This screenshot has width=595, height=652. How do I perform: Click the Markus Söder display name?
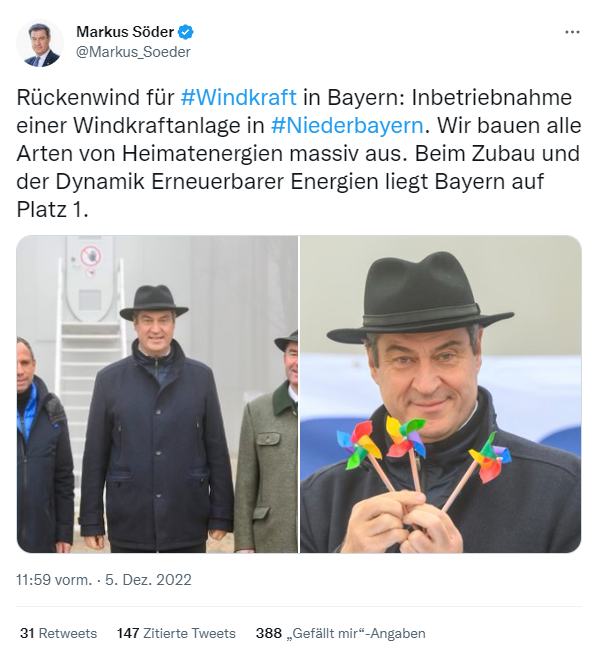point(125,32)
